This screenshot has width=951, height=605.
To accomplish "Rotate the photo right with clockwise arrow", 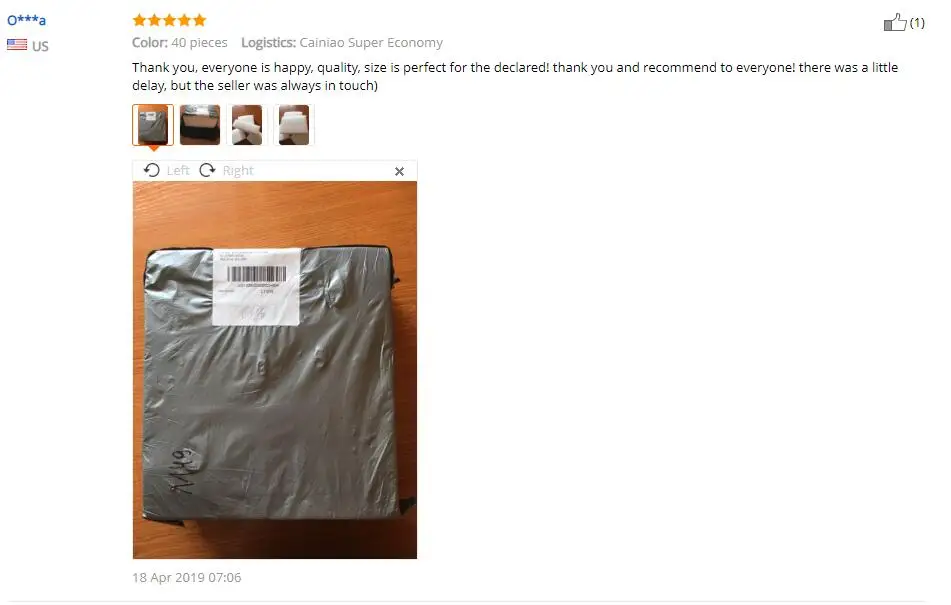I will (x=207, y=170).
